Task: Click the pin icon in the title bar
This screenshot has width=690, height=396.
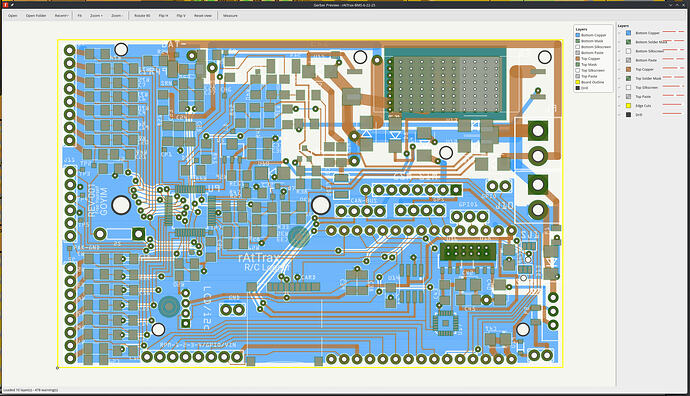Action: (12, 5)
